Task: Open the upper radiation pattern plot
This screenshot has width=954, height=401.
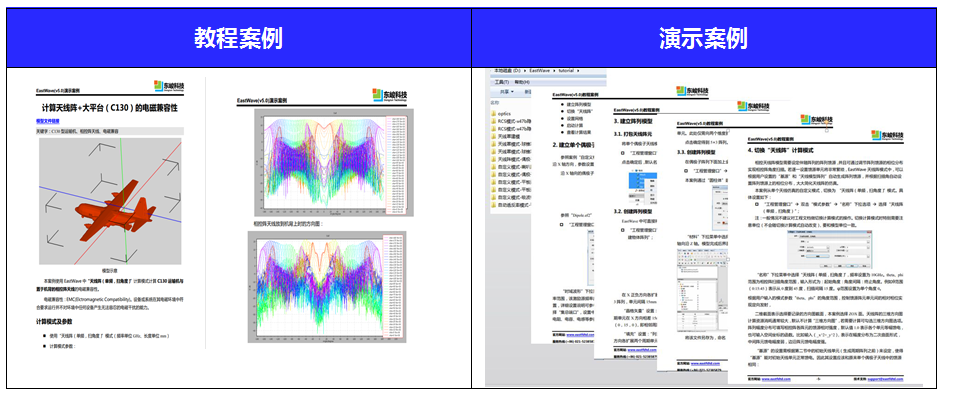Action: (333, 162)
